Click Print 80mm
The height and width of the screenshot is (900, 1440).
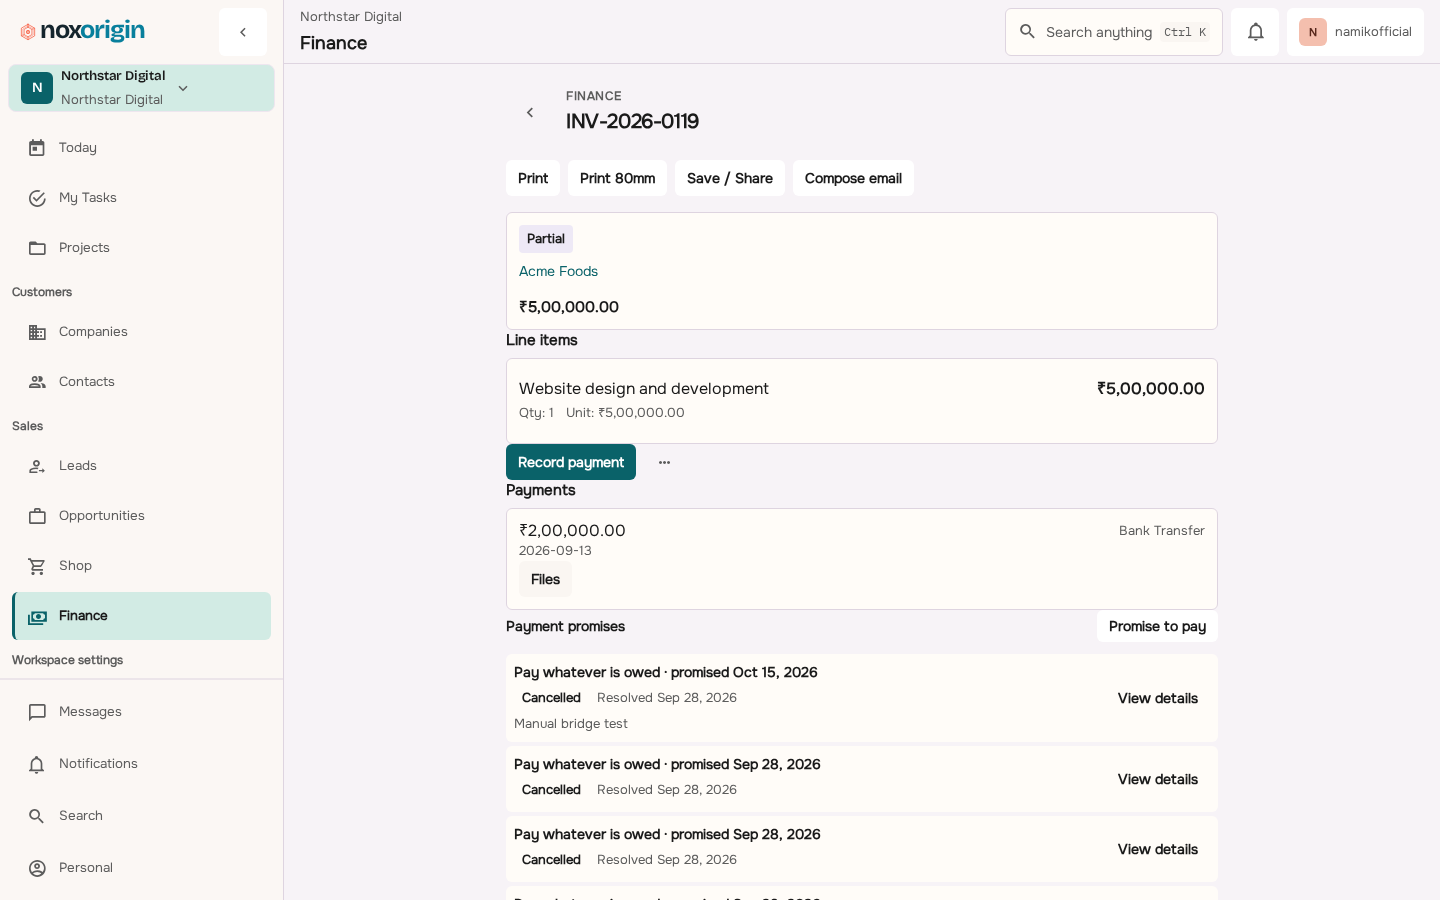click(x=617, y=178)
